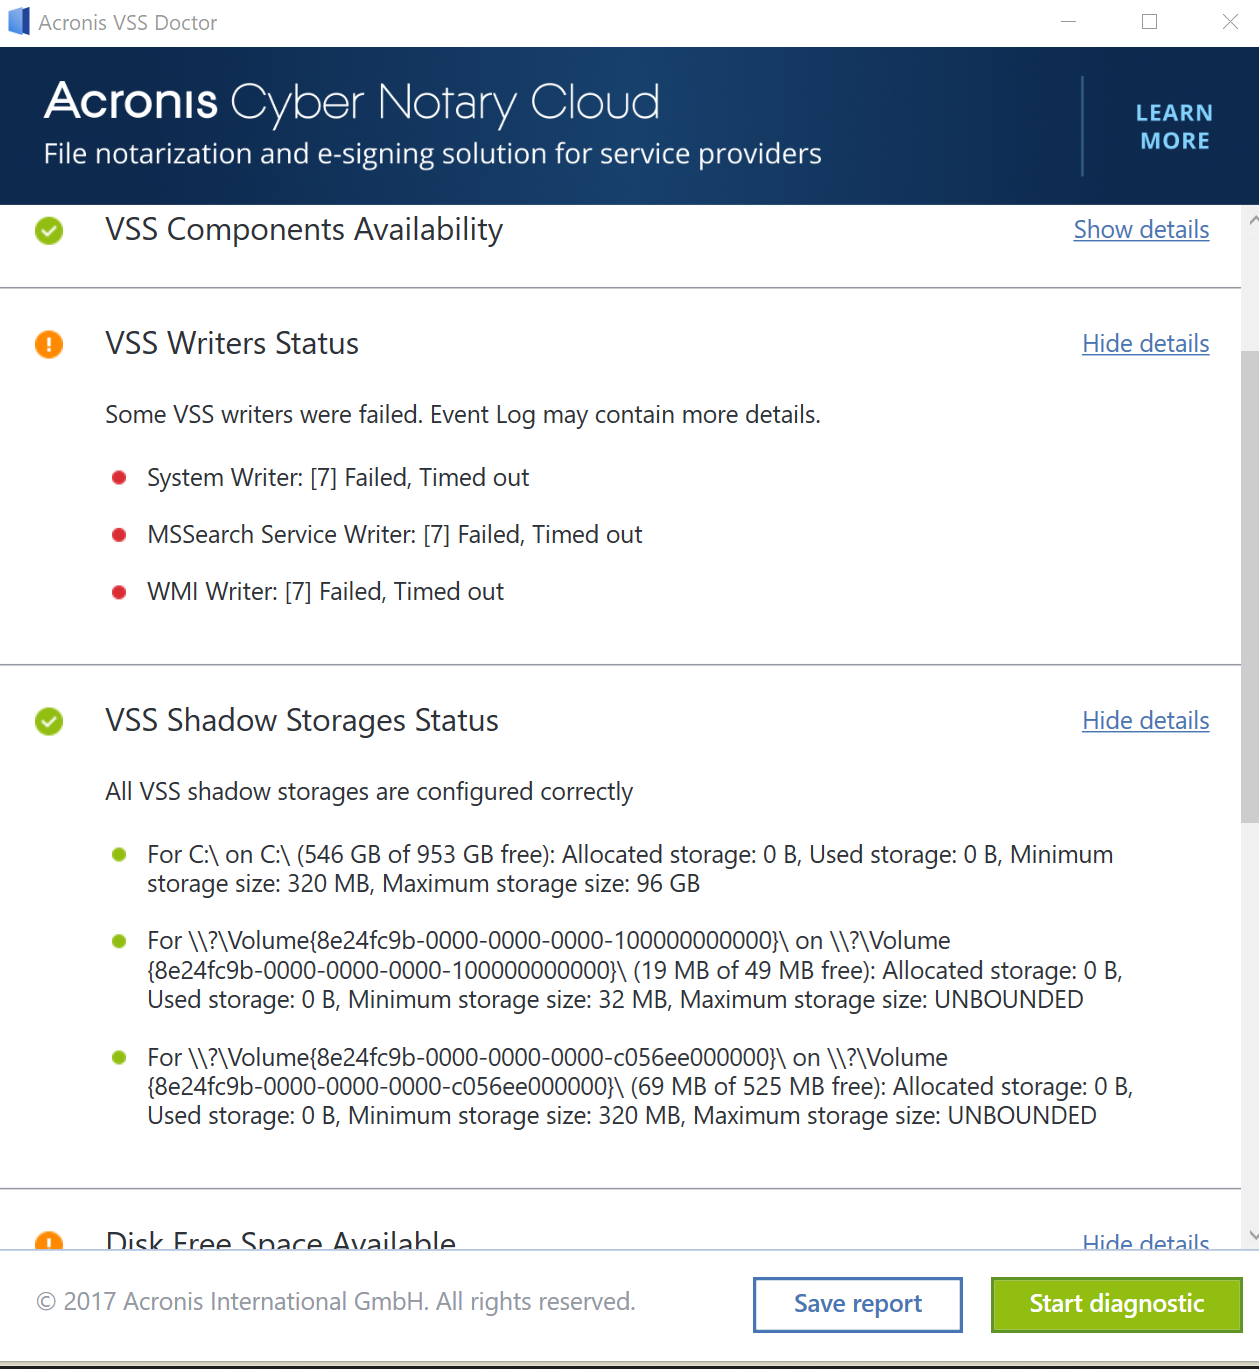Viewport: 1259px width, 1369px height.
Task: Click the warning icon beside Disk Free Space Available
Action: pyautogui.click(x=48, y=1241)
